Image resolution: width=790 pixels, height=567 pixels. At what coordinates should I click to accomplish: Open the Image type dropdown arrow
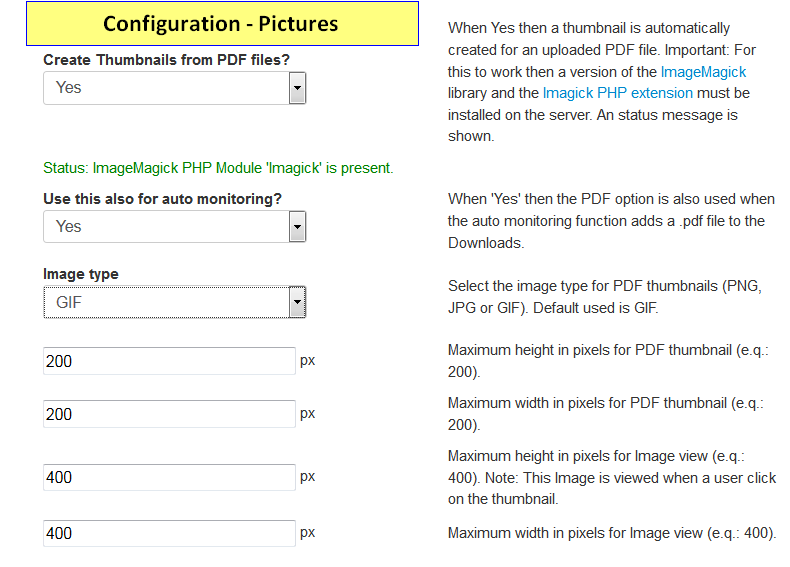coord(297,302)
